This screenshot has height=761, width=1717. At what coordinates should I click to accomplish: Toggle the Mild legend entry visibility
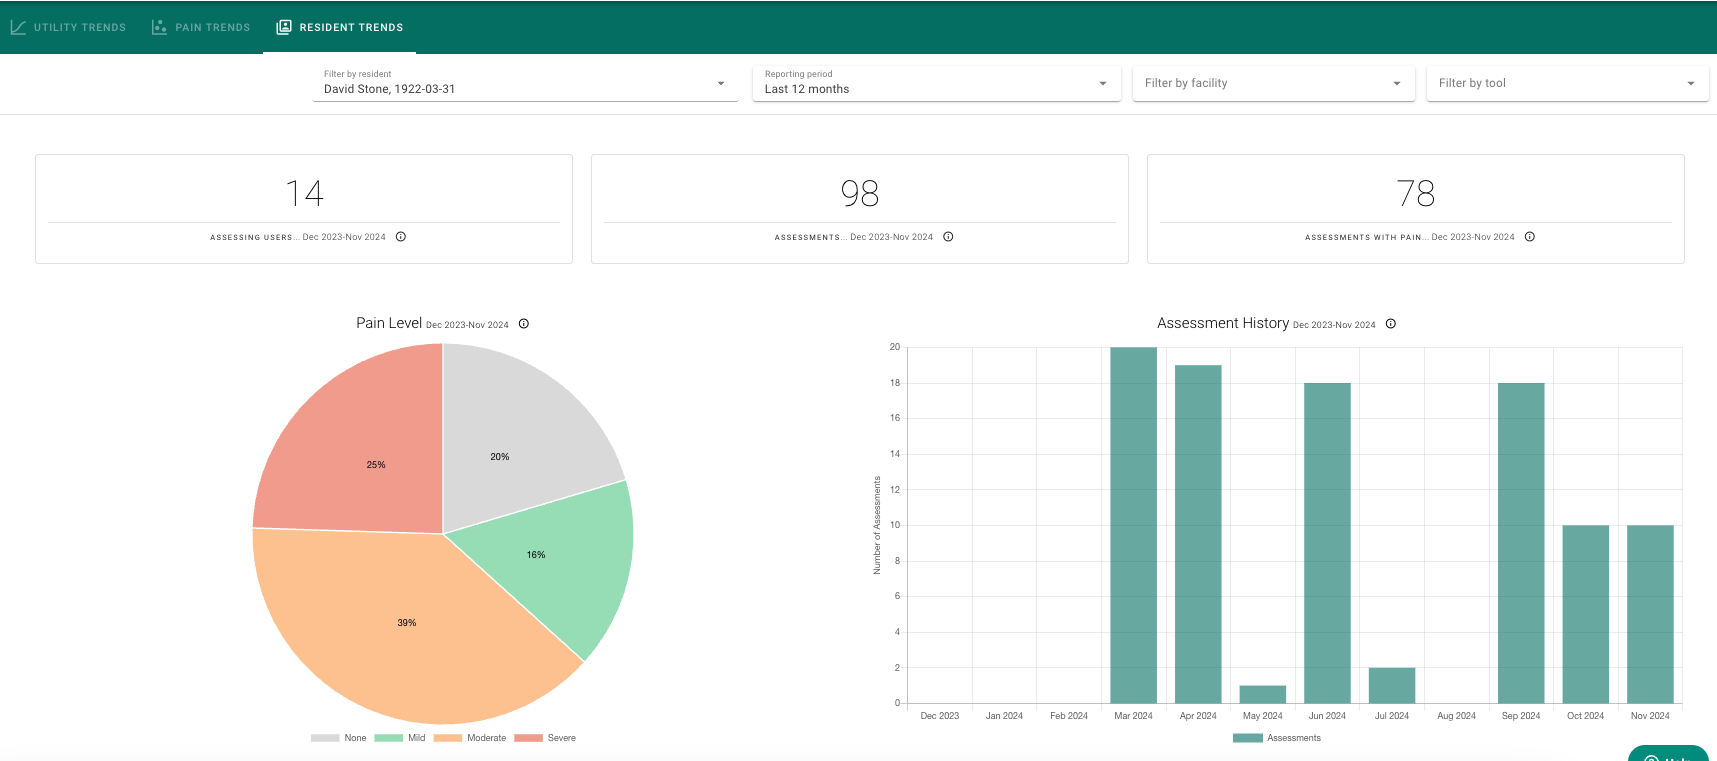click(x=400, y=738)
